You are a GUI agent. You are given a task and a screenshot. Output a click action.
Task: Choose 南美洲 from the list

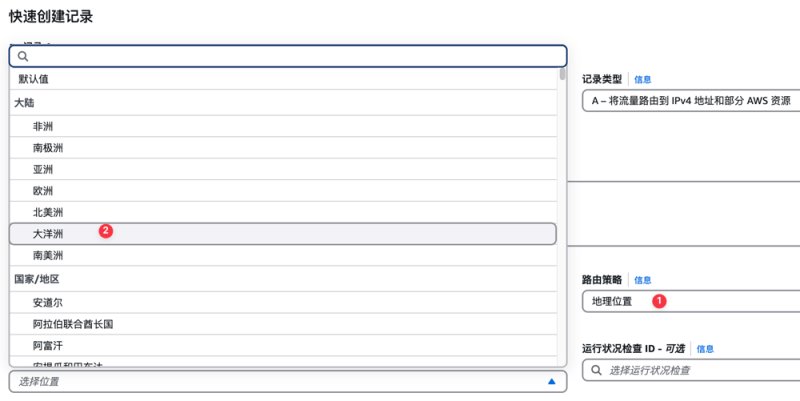(x=283, y=255)
